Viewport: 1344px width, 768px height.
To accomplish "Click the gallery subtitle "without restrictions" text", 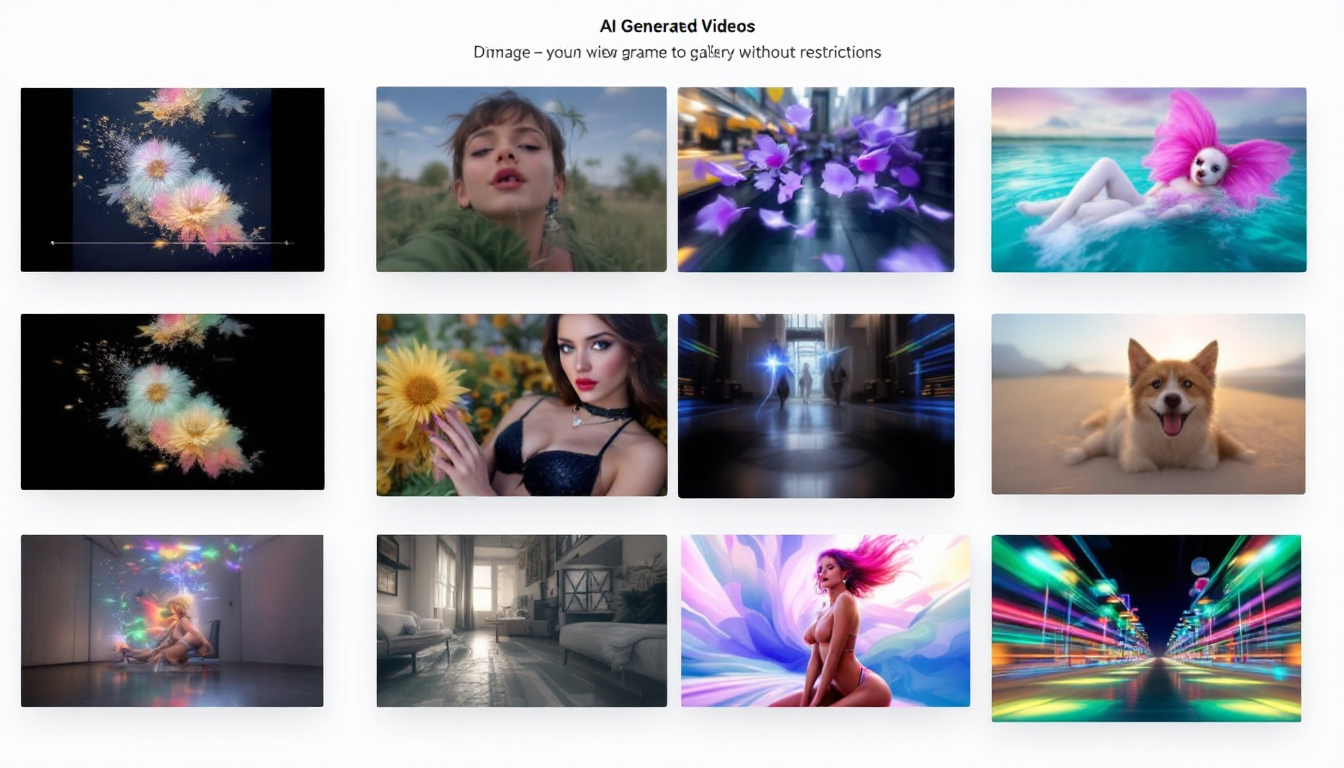I will [812, 52].
